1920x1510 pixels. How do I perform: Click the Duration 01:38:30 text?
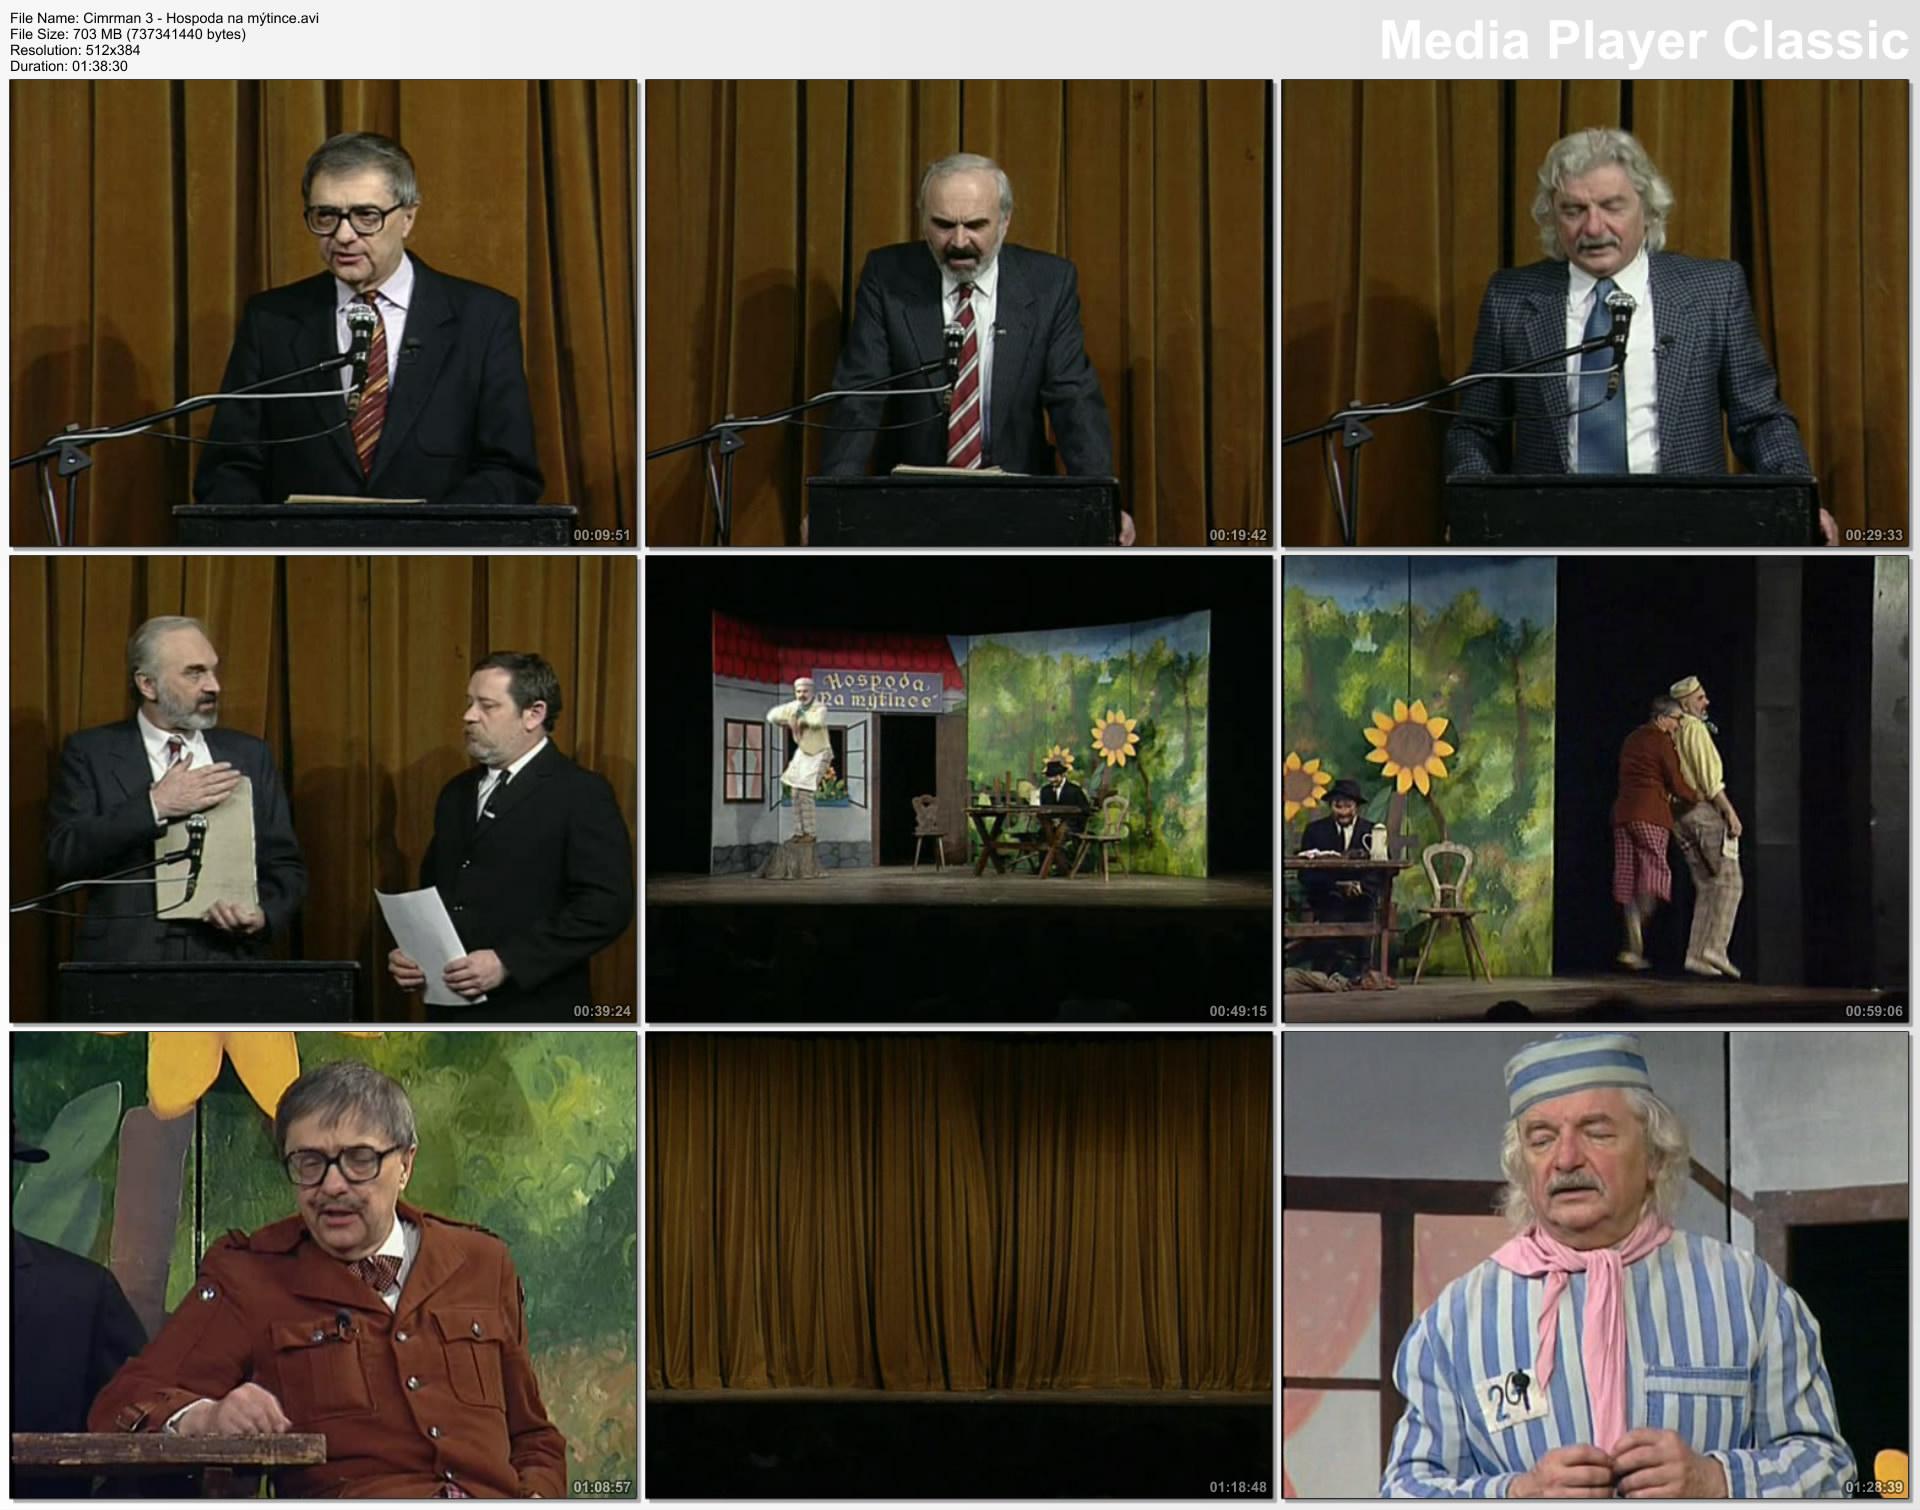(x=69, y=66)
